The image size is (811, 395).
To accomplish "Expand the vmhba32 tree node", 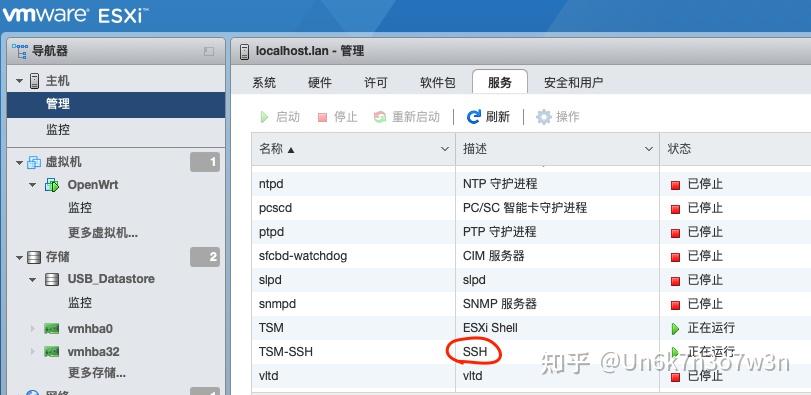I will (33, 352).
